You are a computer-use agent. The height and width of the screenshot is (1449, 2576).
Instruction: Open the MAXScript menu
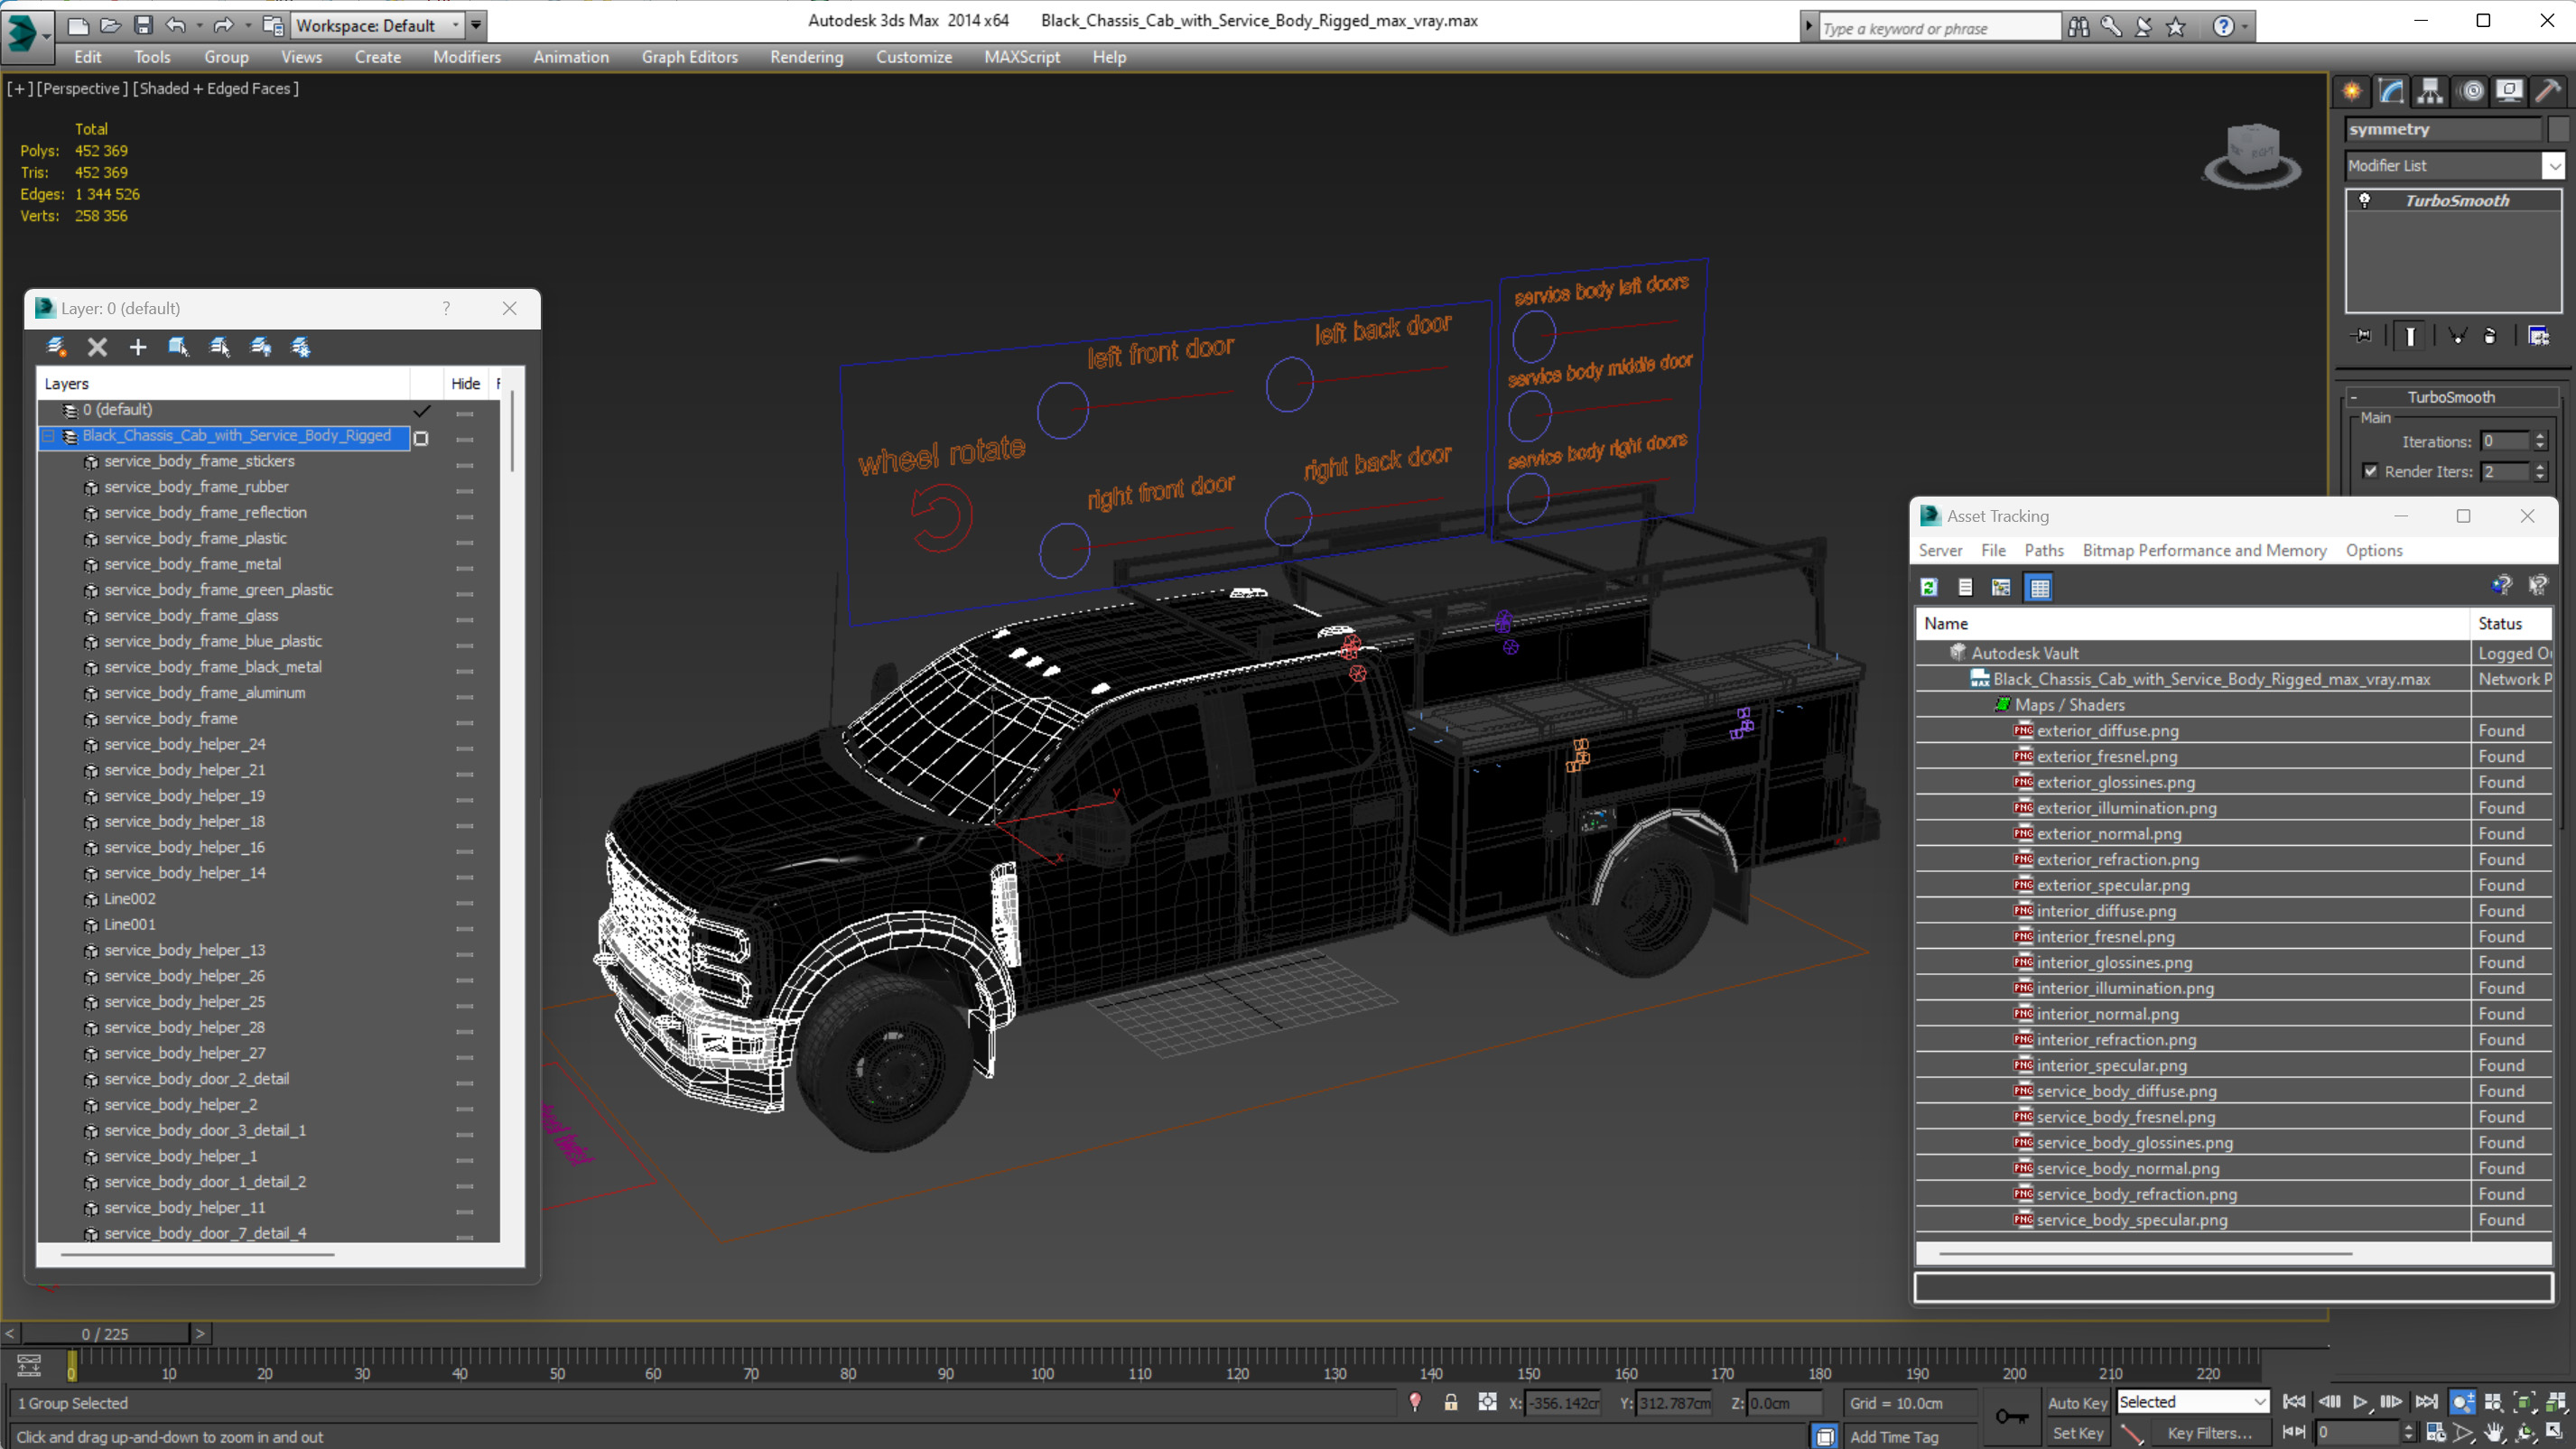tap(1021, 57)
